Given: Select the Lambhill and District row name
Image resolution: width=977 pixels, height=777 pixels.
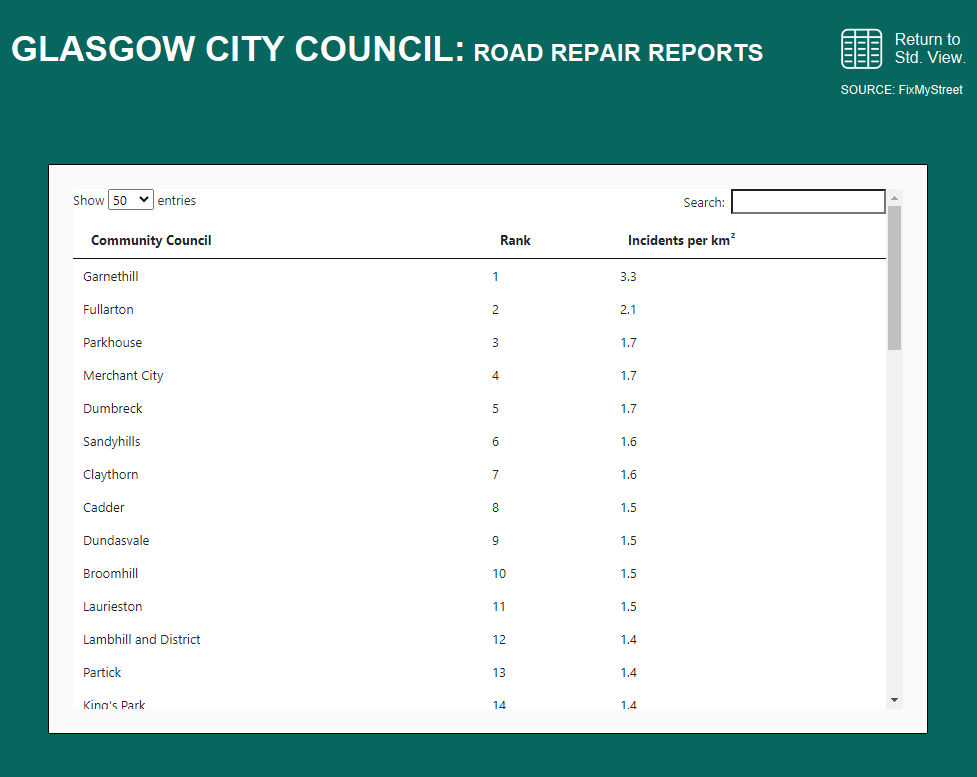Looking at the screenshot, I should click(141, 640).
